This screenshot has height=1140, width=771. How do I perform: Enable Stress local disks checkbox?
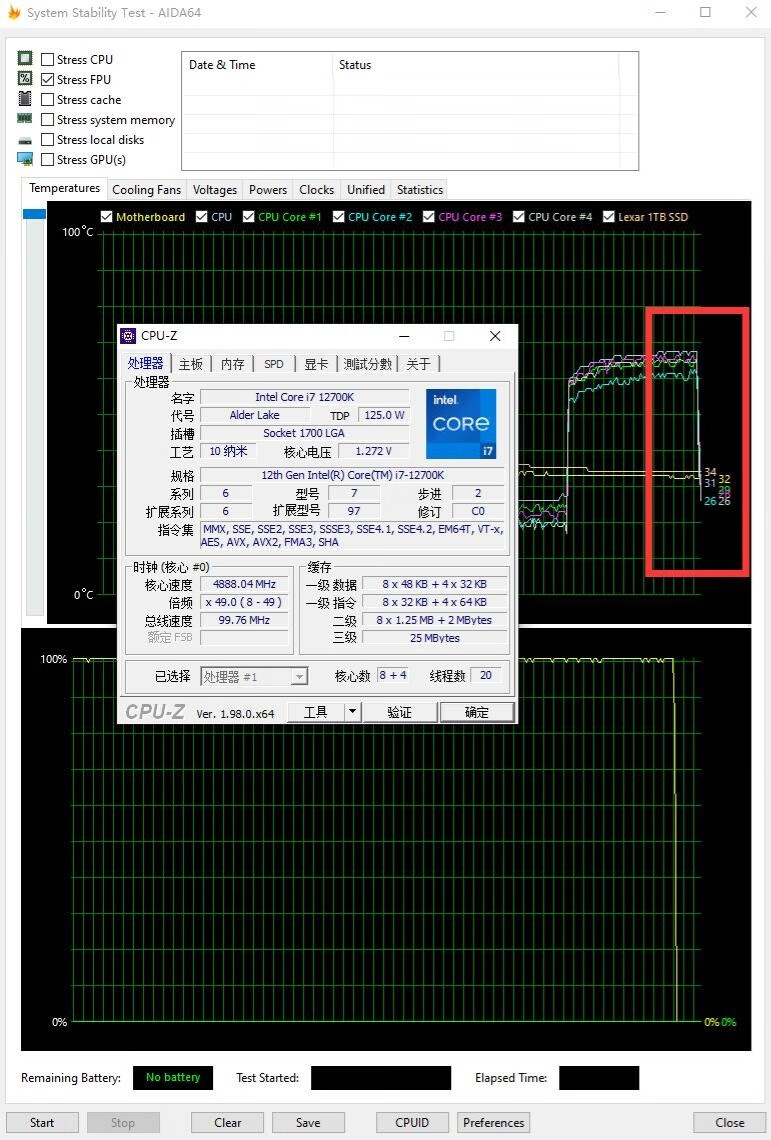(x=47, y=140)
